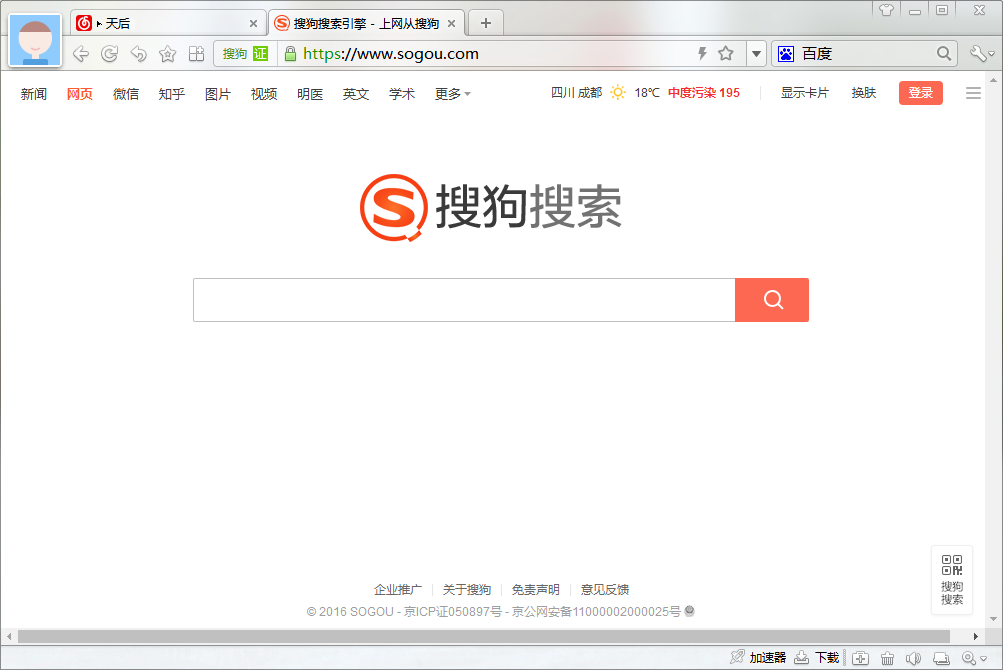Open the page zoom dropdown in status bar
The height and width of the screenshot is (670, 1003).
(x=974, y=658)
